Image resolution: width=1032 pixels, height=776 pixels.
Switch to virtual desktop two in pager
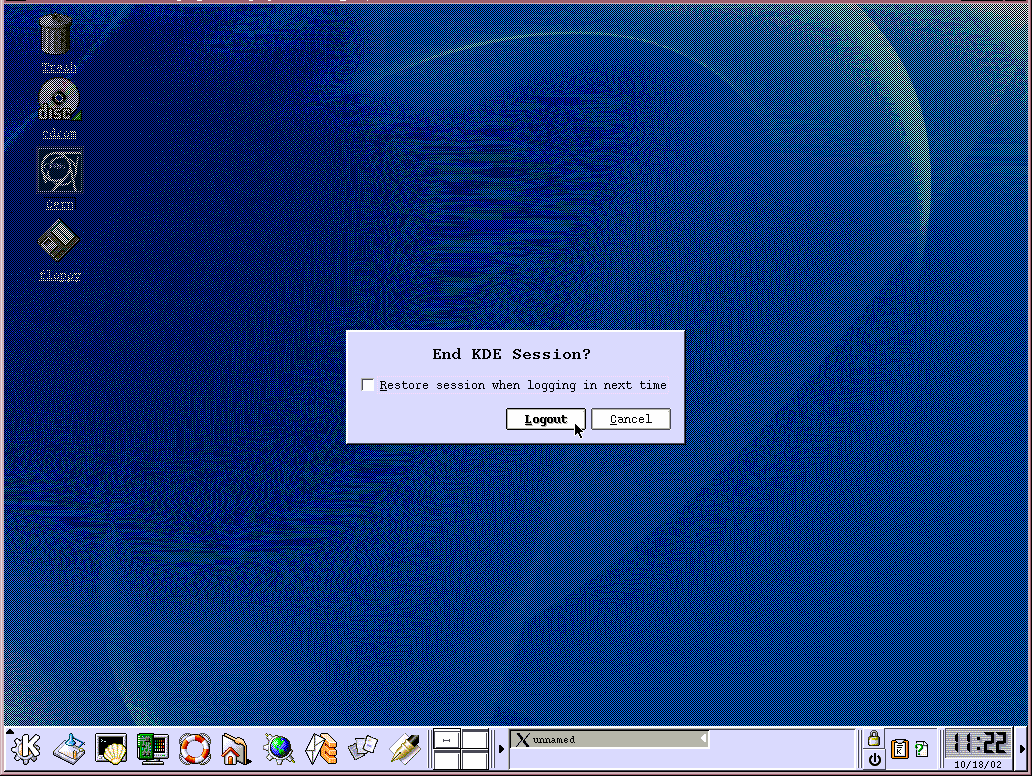475,740
